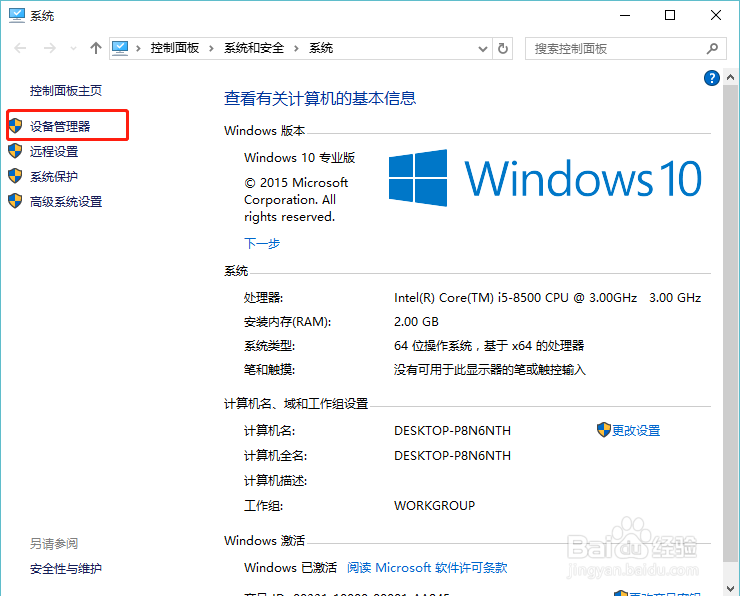Open Help with the blue question mark
This screenshot has width=740, height=596.
coord(712,78)
